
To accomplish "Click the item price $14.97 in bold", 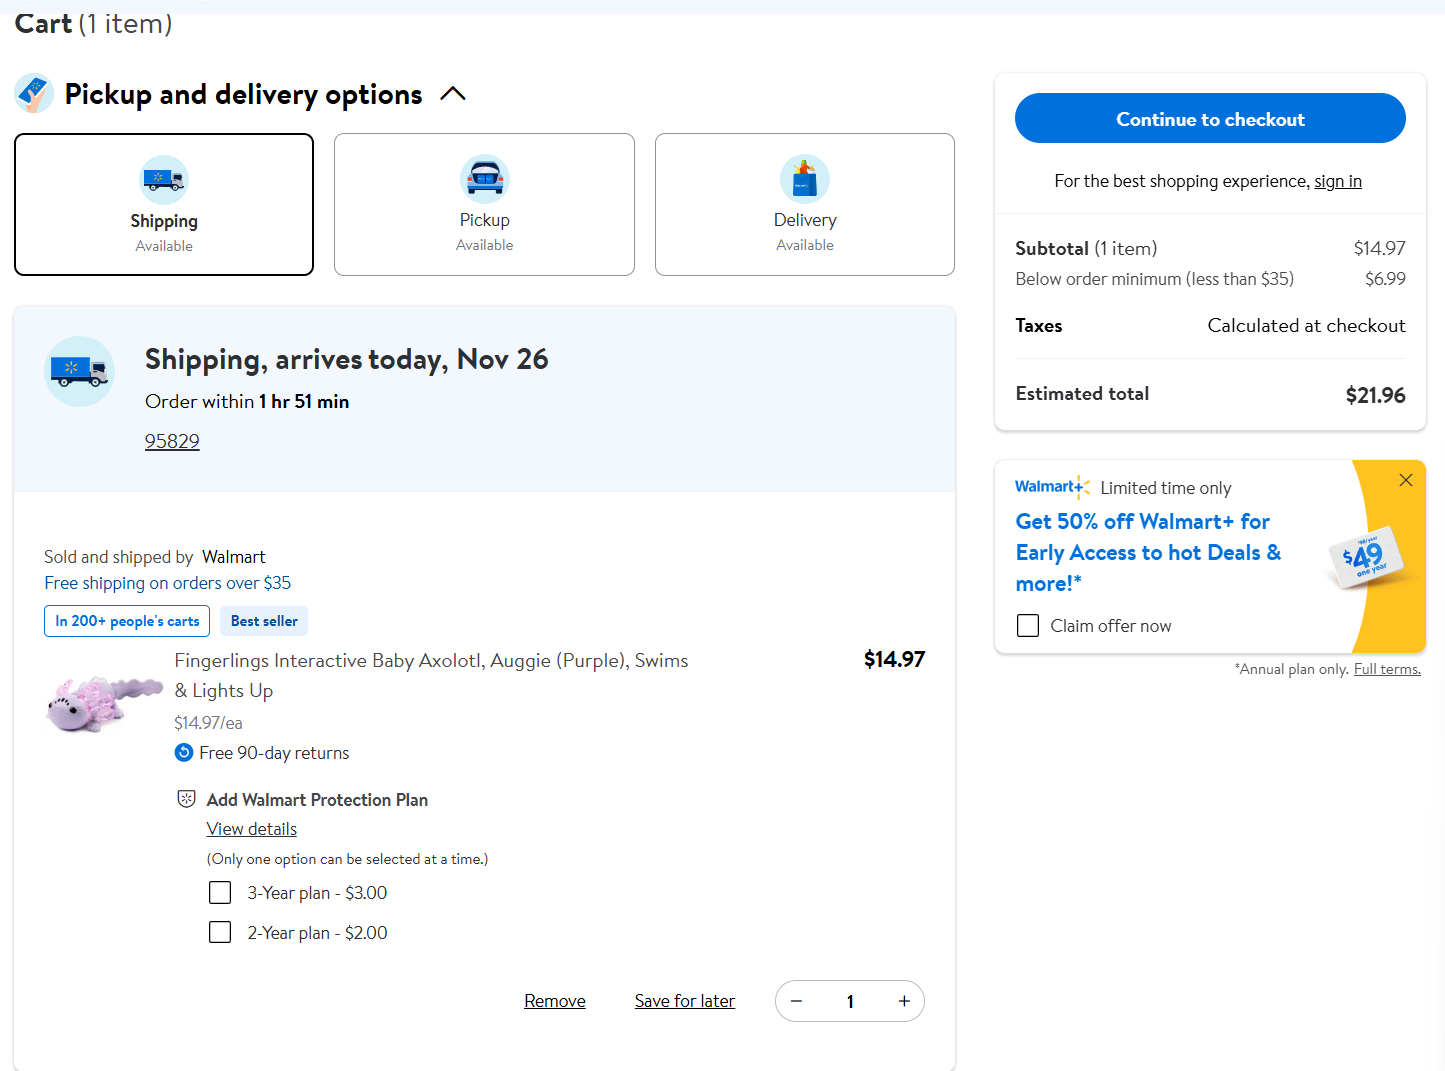I will (x=895, y=659).
